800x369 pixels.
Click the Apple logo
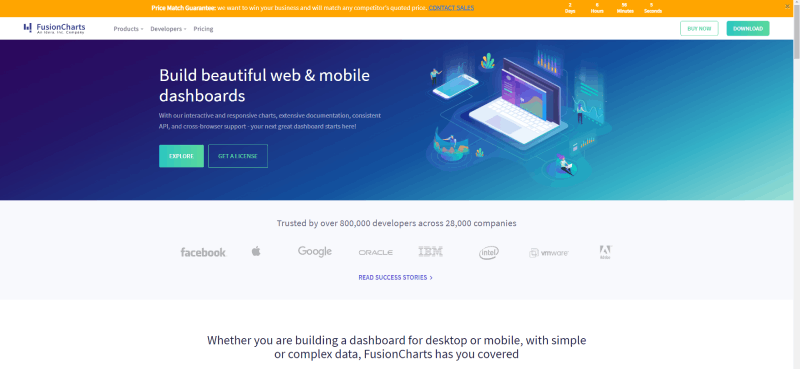[256, 251]
